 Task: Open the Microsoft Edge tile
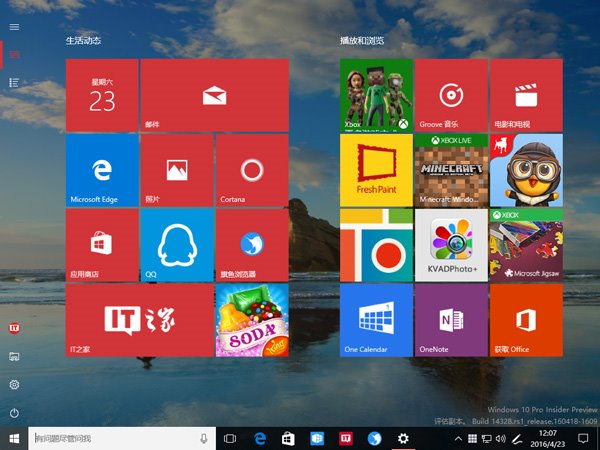coord(102,171)
